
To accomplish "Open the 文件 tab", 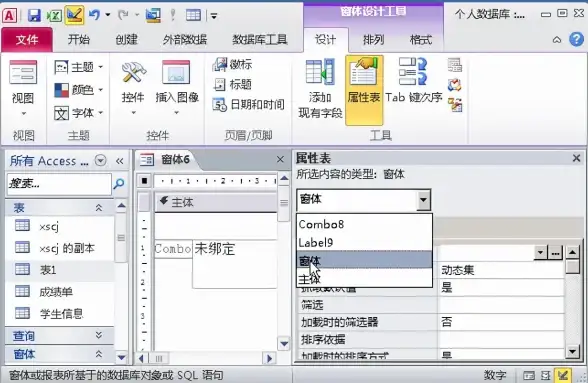I will (27, 39).
